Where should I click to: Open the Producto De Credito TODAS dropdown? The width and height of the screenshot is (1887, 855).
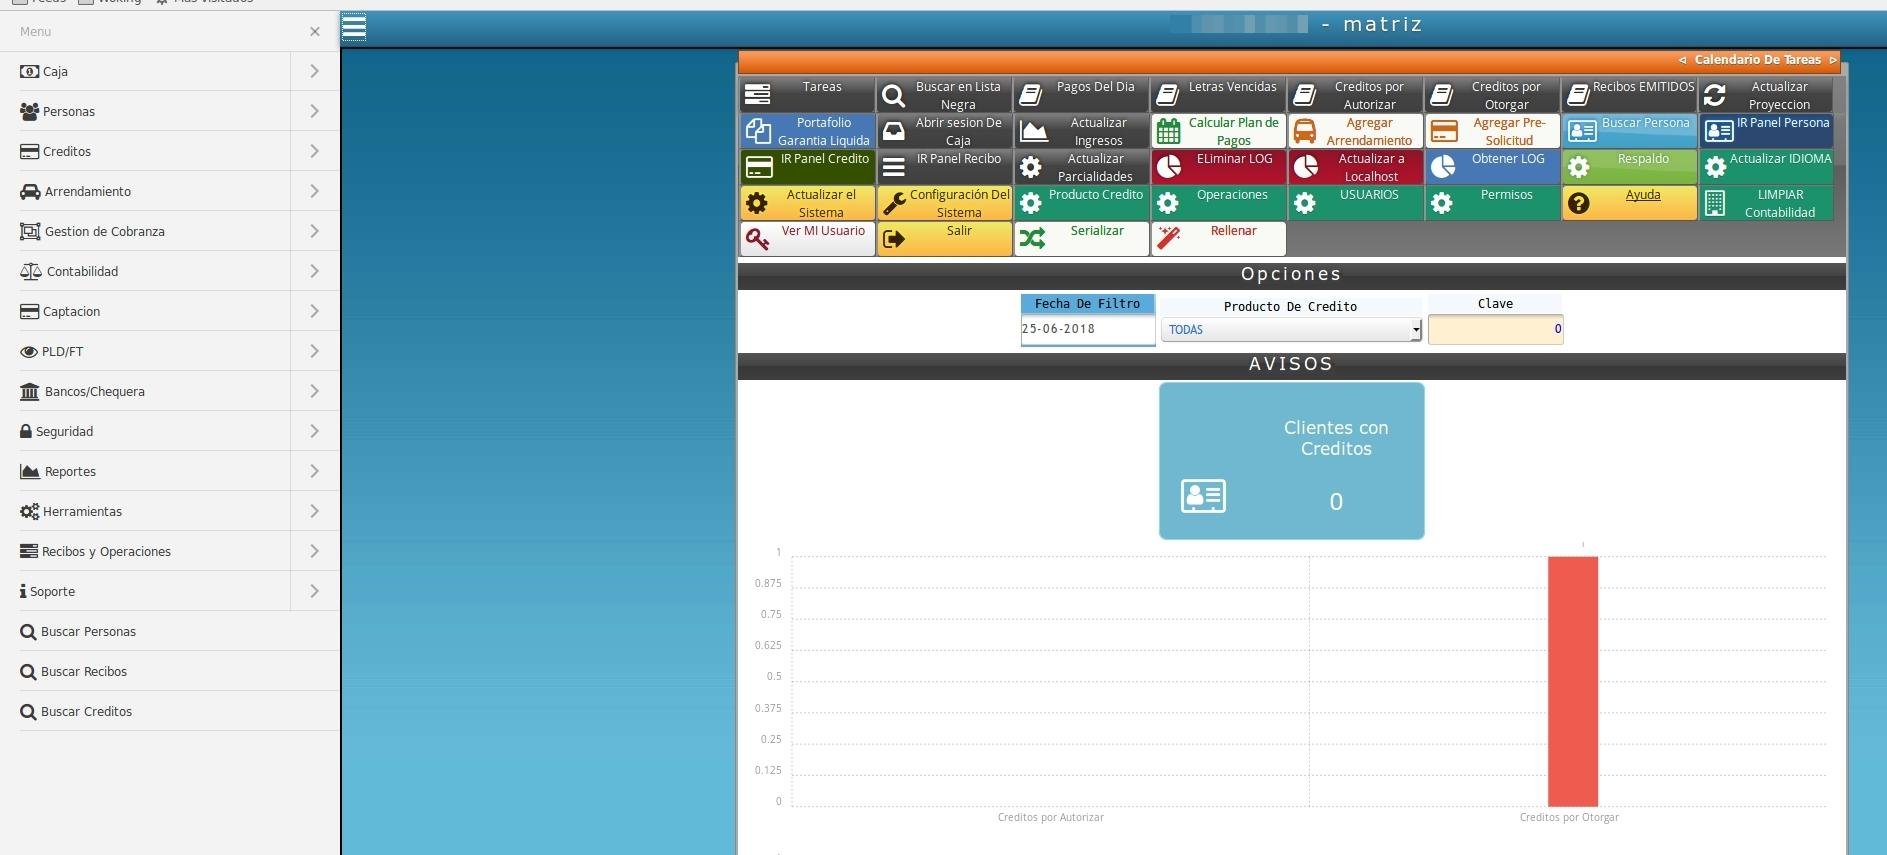pos(1291,329)
